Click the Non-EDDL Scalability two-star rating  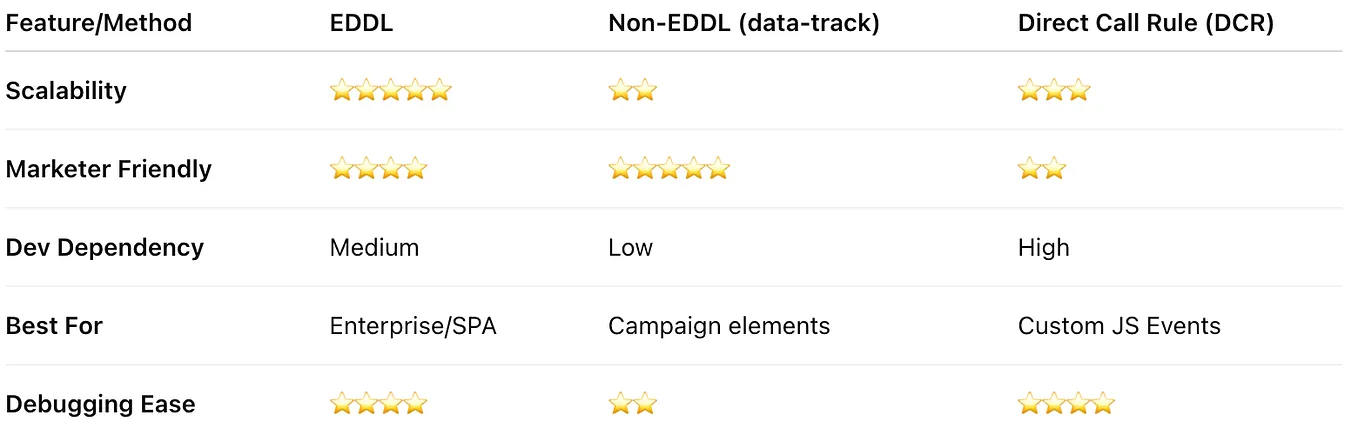(x=633, y=91)
